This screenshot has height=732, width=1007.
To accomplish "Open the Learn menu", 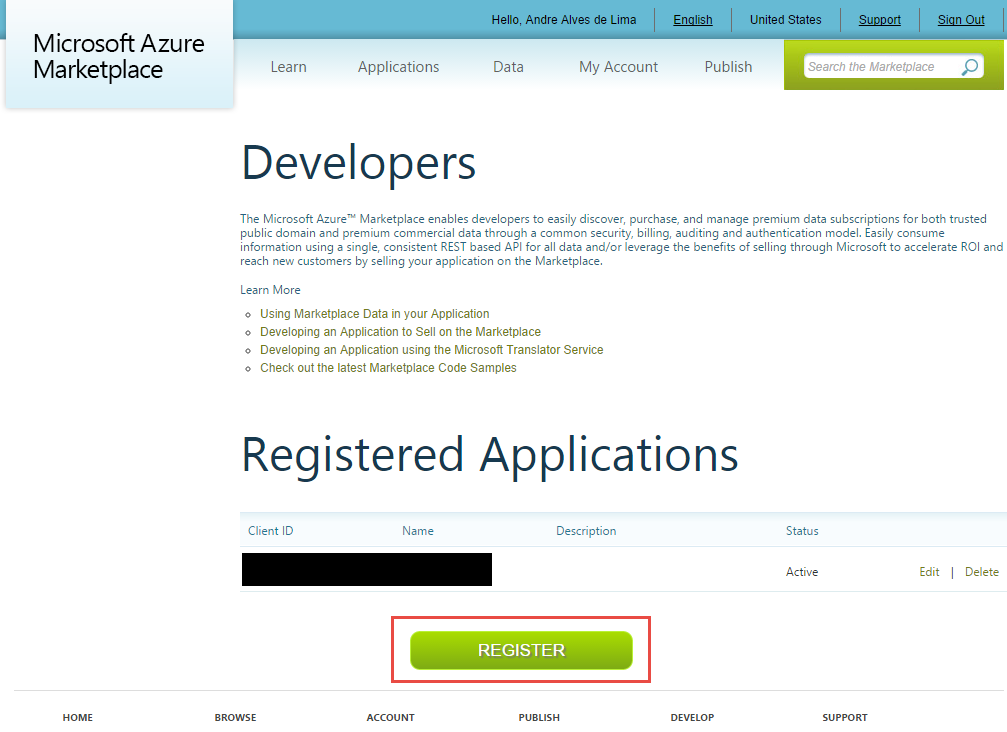I will pyautogui.click(x=288, y=67).
